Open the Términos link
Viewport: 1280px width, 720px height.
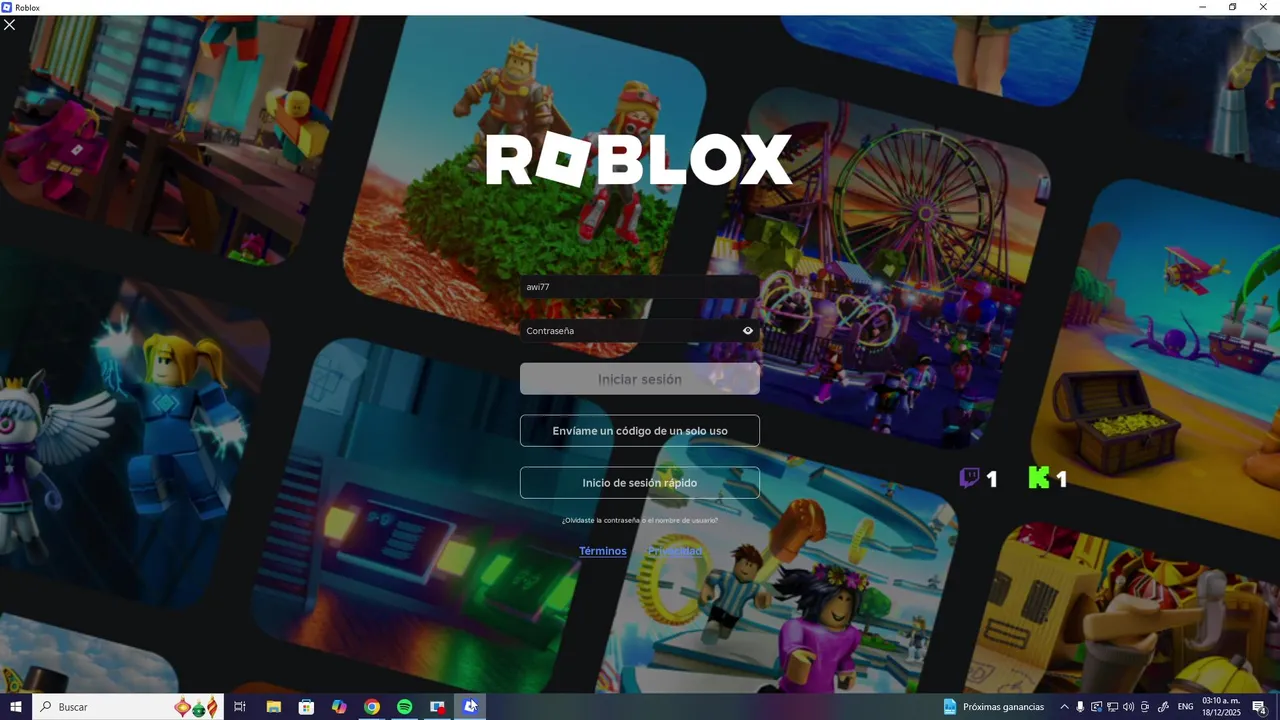coord(603,551)
